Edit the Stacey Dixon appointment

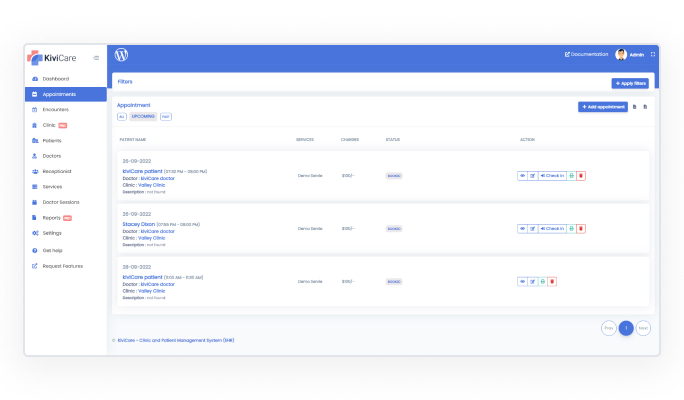pos(533,229)
